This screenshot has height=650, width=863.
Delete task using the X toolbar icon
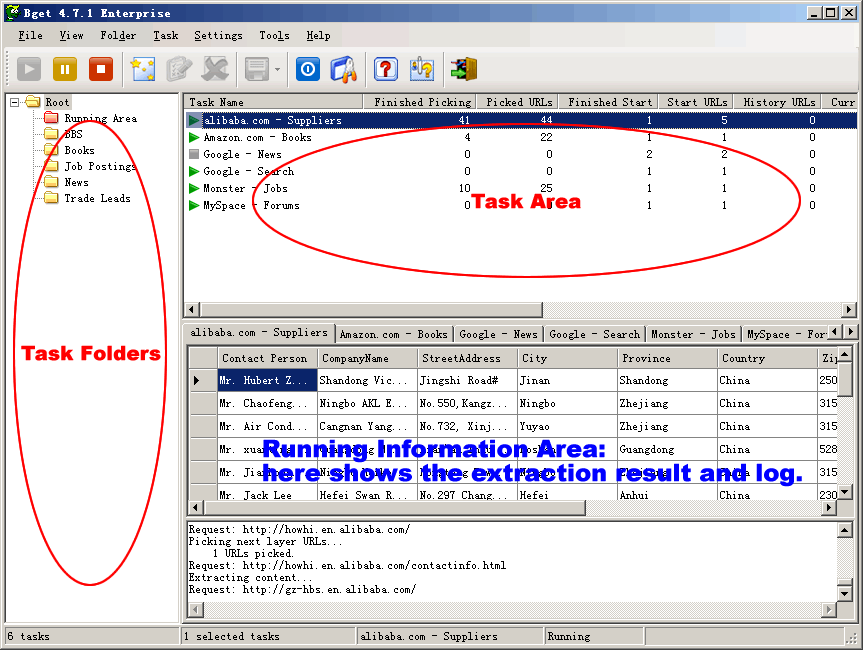tap(215, 69)
